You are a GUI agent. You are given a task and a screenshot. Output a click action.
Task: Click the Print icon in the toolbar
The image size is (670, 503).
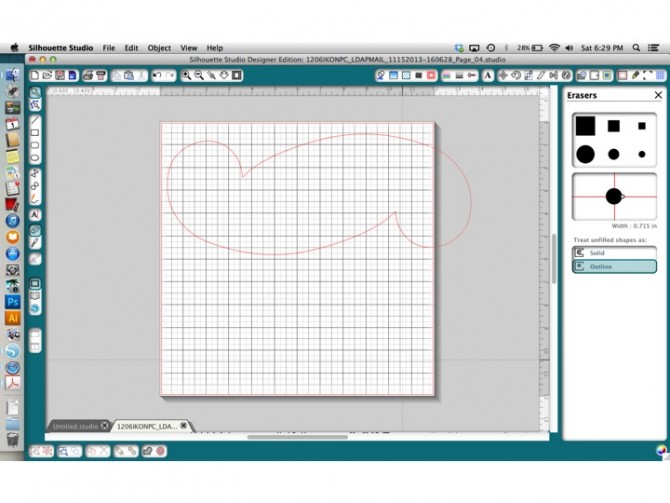[88, 76]
